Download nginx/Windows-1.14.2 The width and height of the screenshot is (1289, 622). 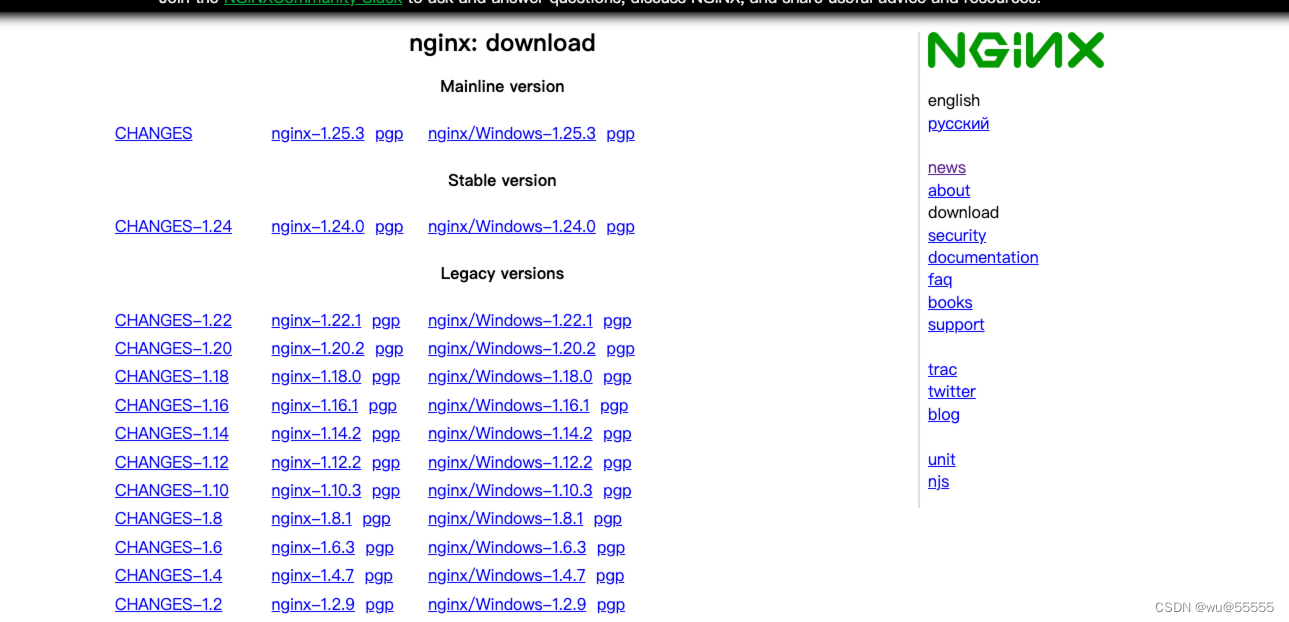tap(510, 433)
